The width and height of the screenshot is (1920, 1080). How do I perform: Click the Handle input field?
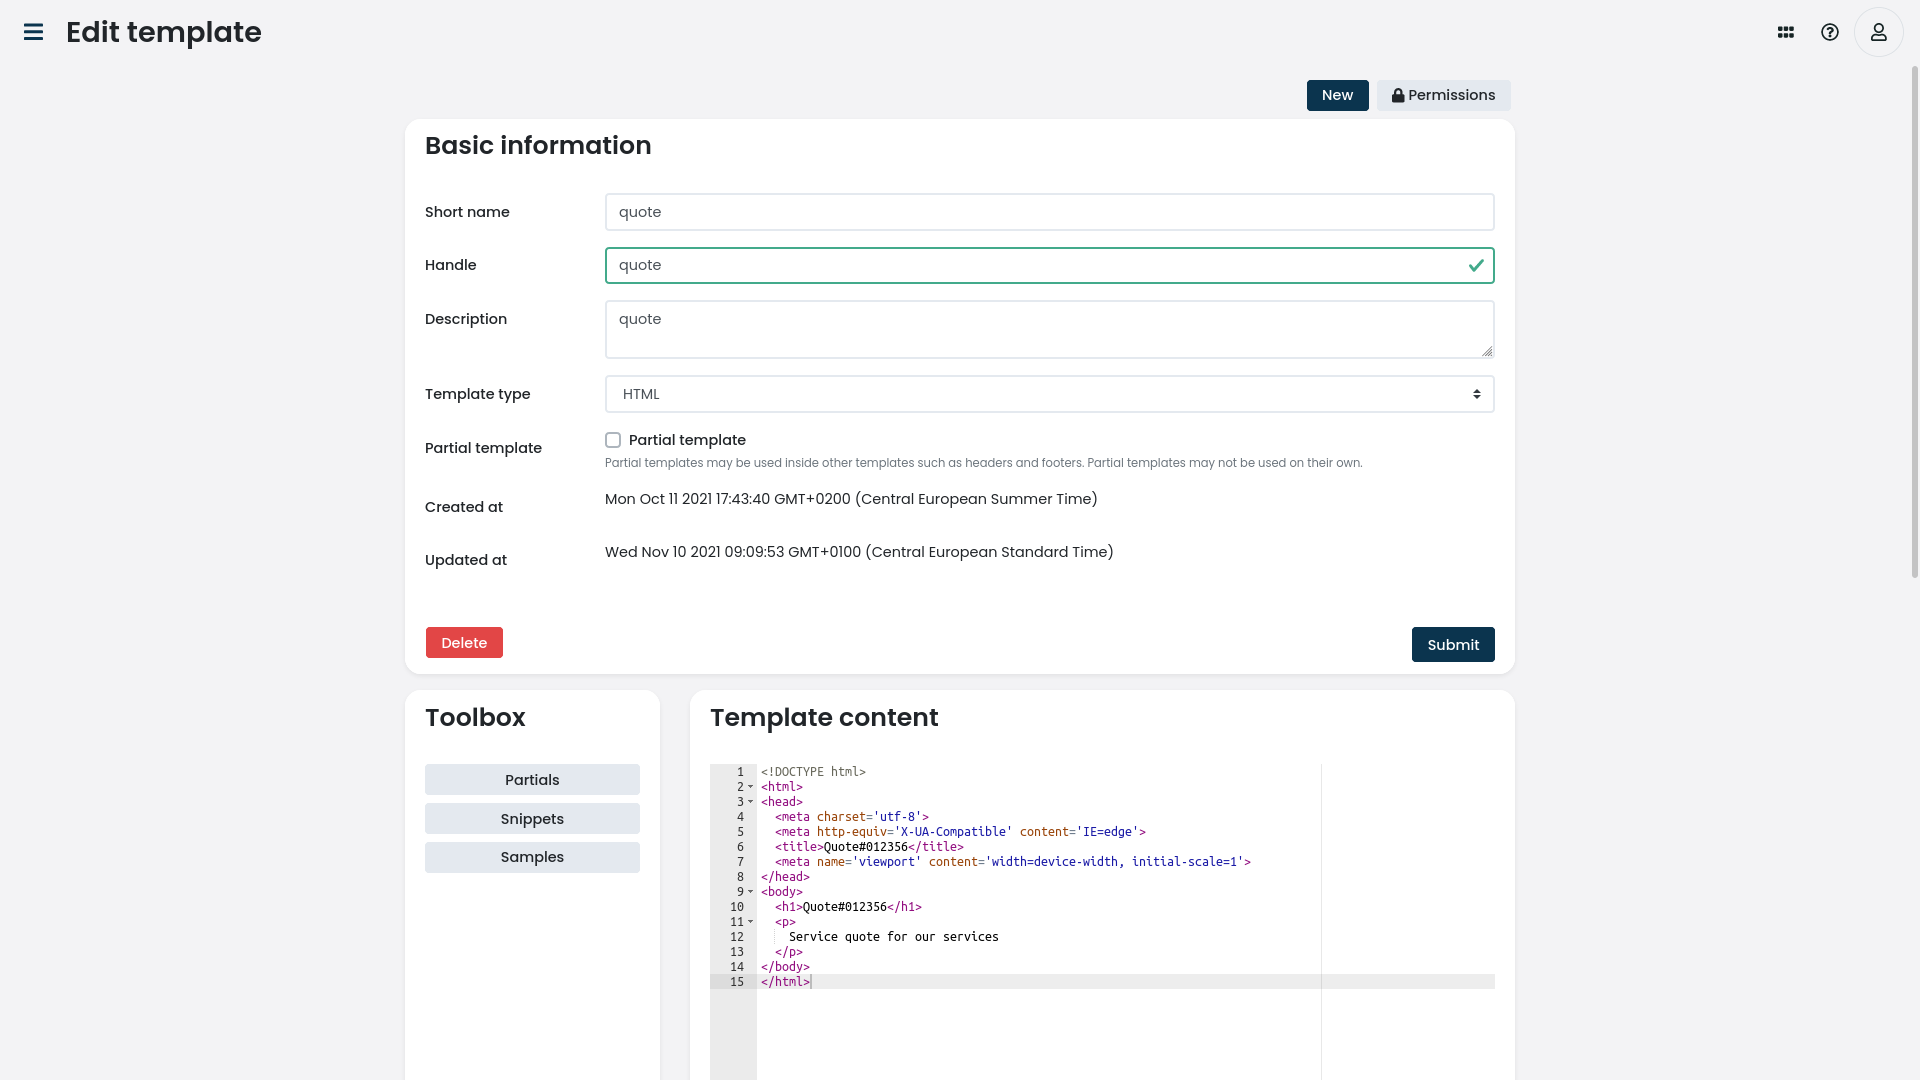pos(1049,265)
